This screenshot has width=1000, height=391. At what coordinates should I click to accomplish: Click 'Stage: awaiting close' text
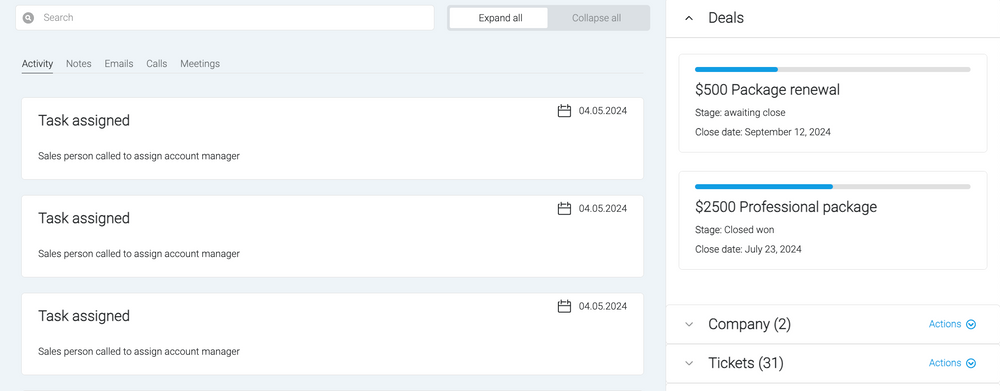740,112
